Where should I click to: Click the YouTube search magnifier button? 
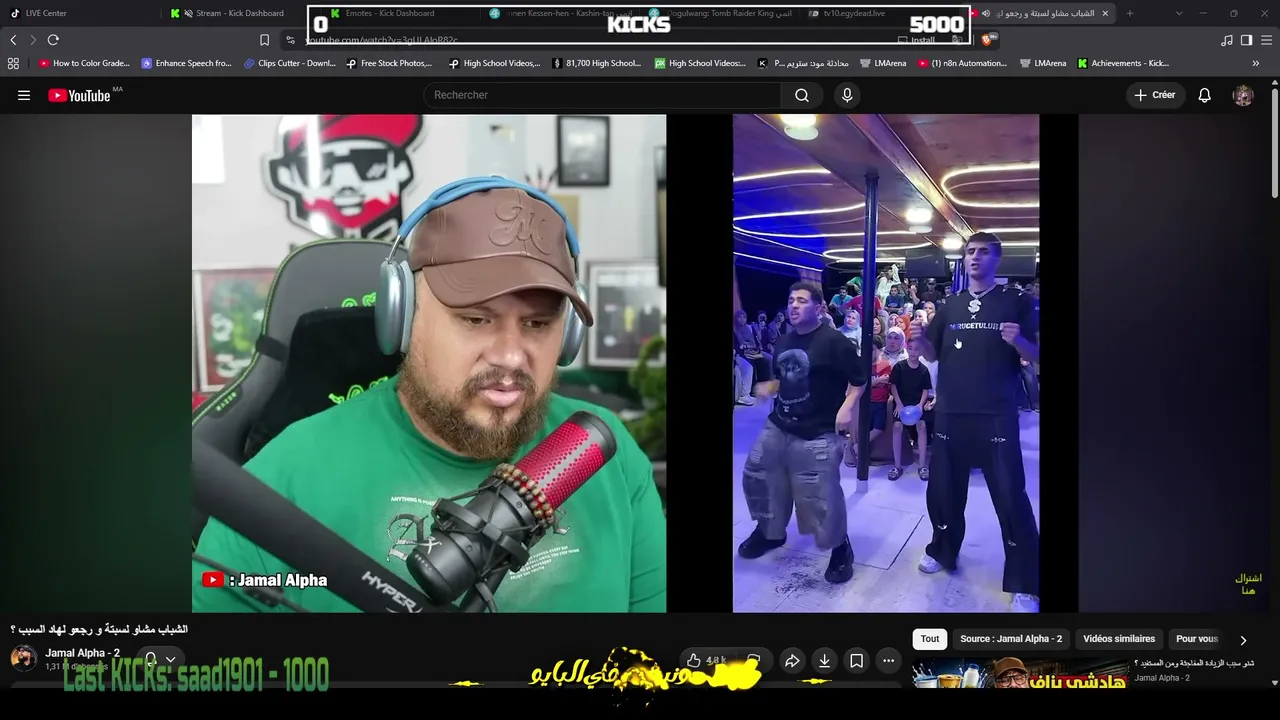(802, 95)
